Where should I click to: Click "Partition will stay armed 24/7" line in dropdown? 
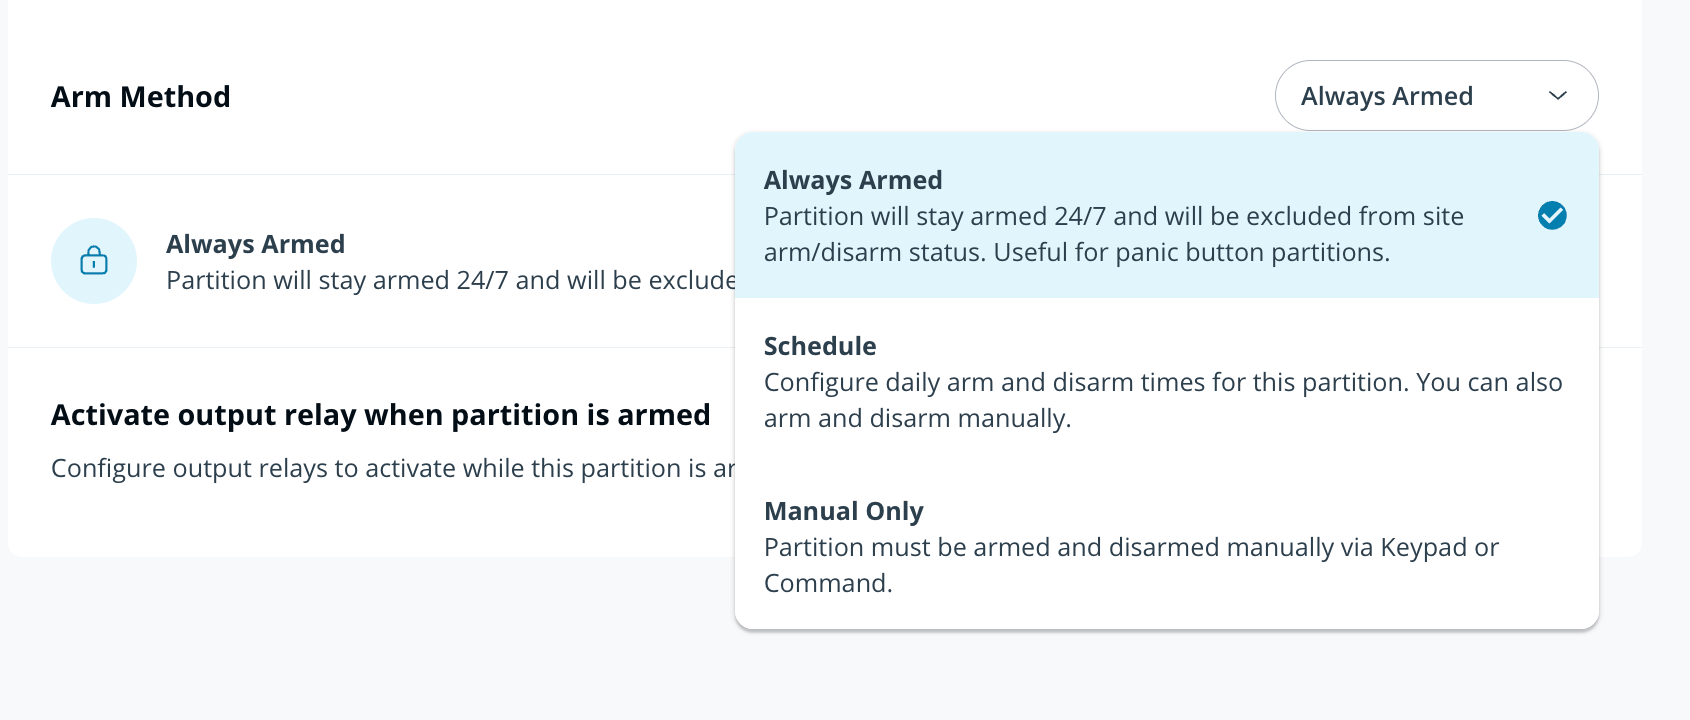1113,216
